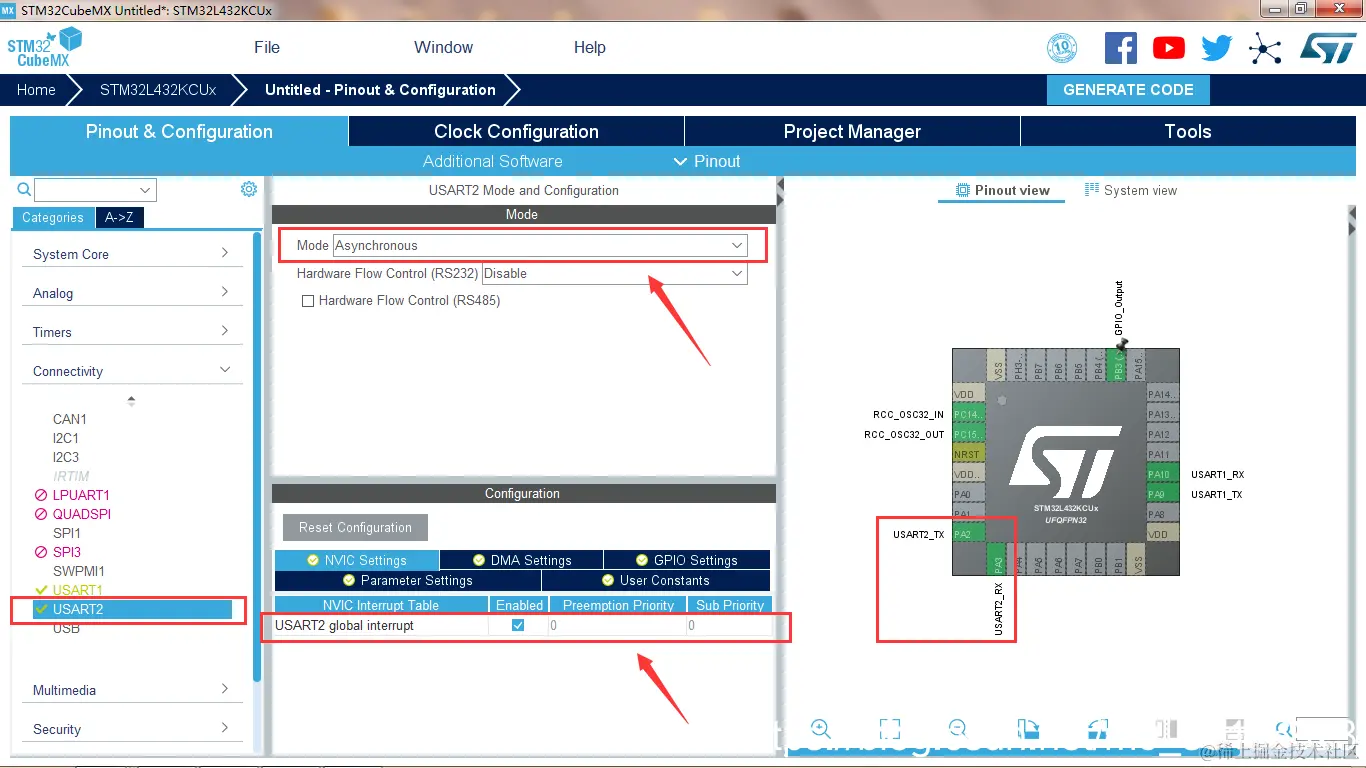Viewport: 1366px width, 768px height.
Task: Open the A->Z tab
Action: click(119, 217)
